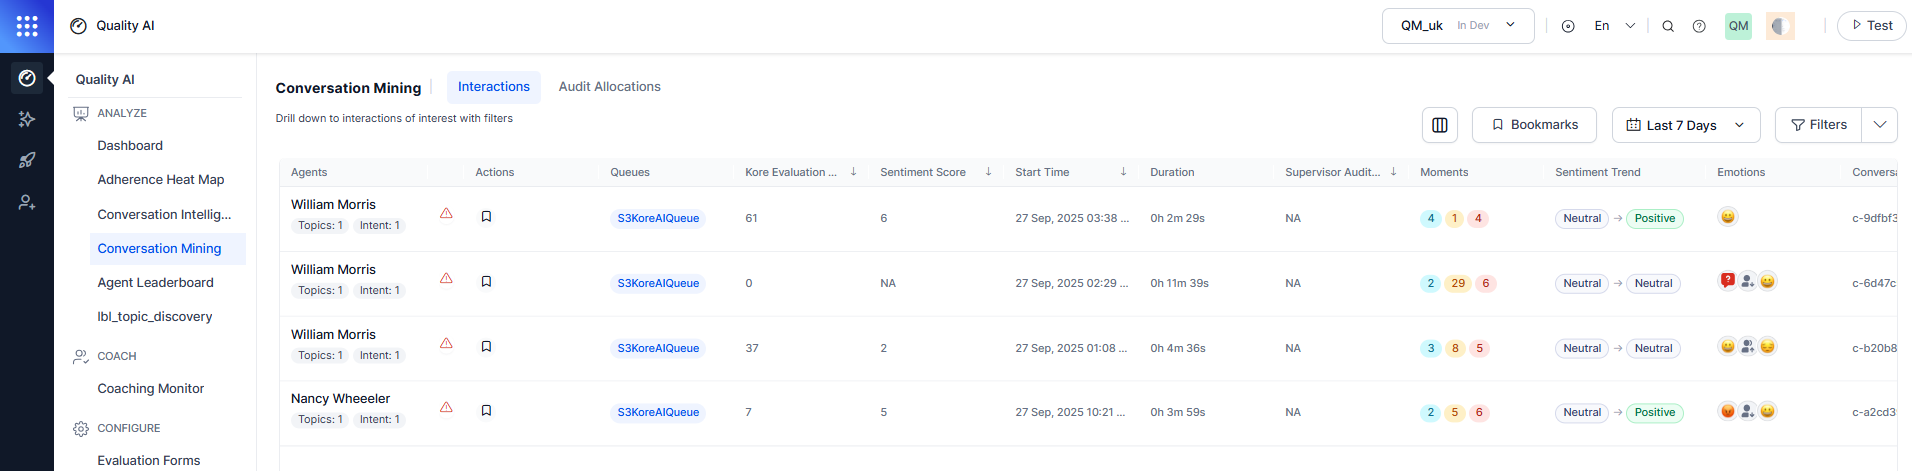Image resolution: width=1912 pixels, height=471 pixels.
Task: Open the QM_uk environment dropdown
Action: tap(1457, 26)
